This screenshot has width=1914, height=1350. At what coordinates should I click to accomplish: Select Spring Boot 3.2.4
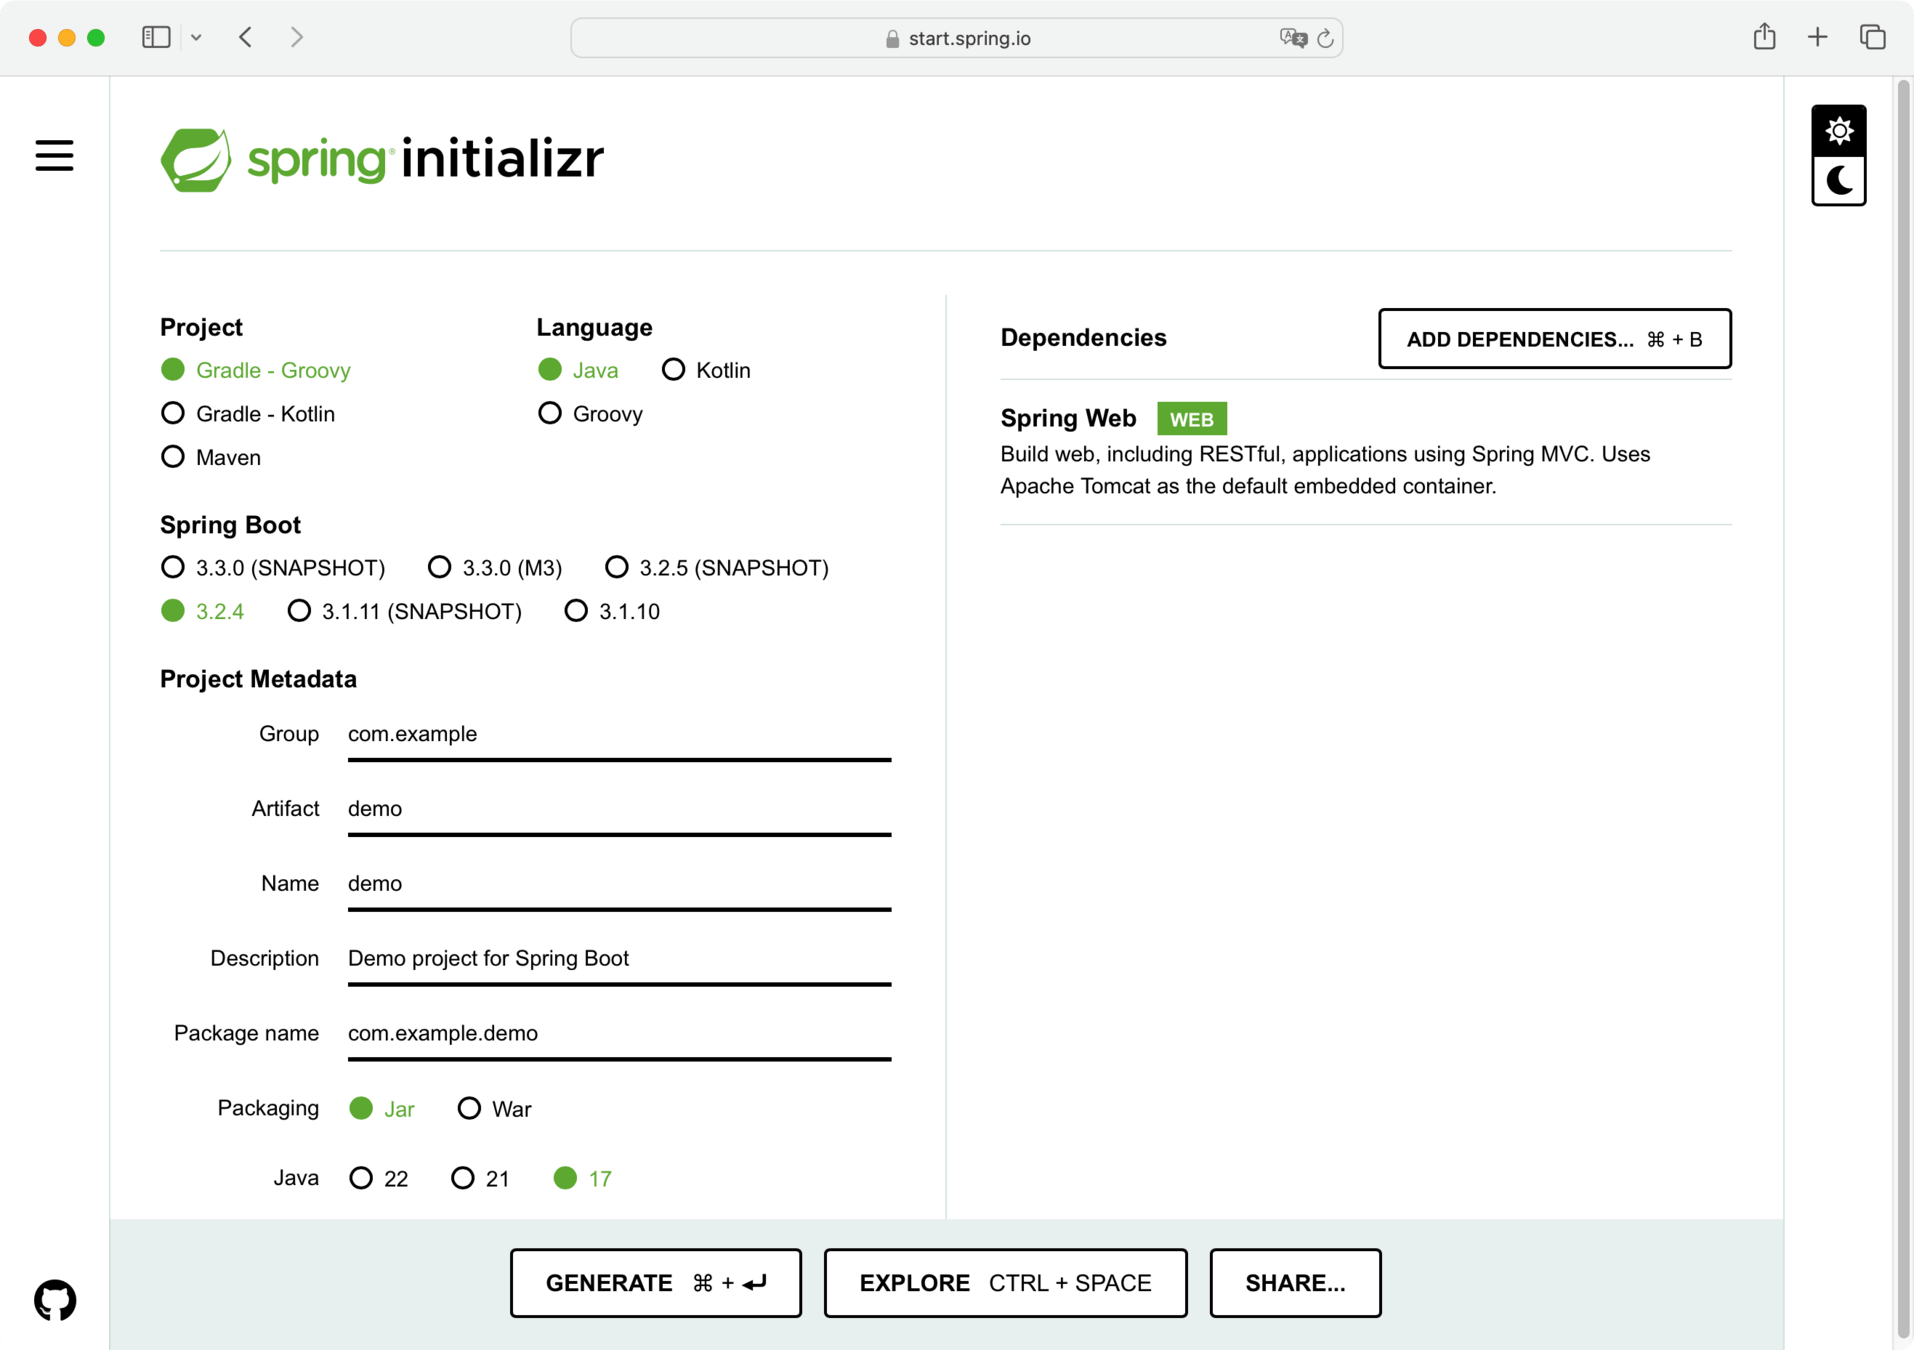202,611
